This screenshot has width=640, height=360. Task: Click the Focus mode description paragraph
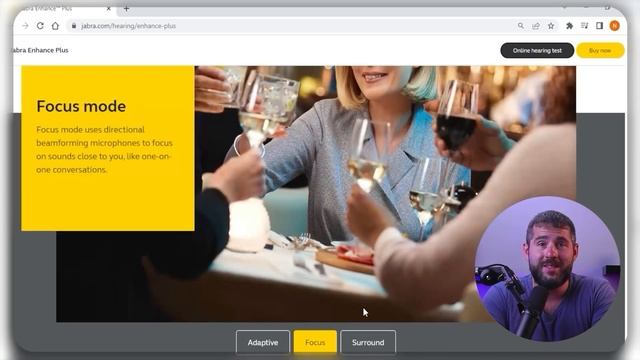click(104, 149)
